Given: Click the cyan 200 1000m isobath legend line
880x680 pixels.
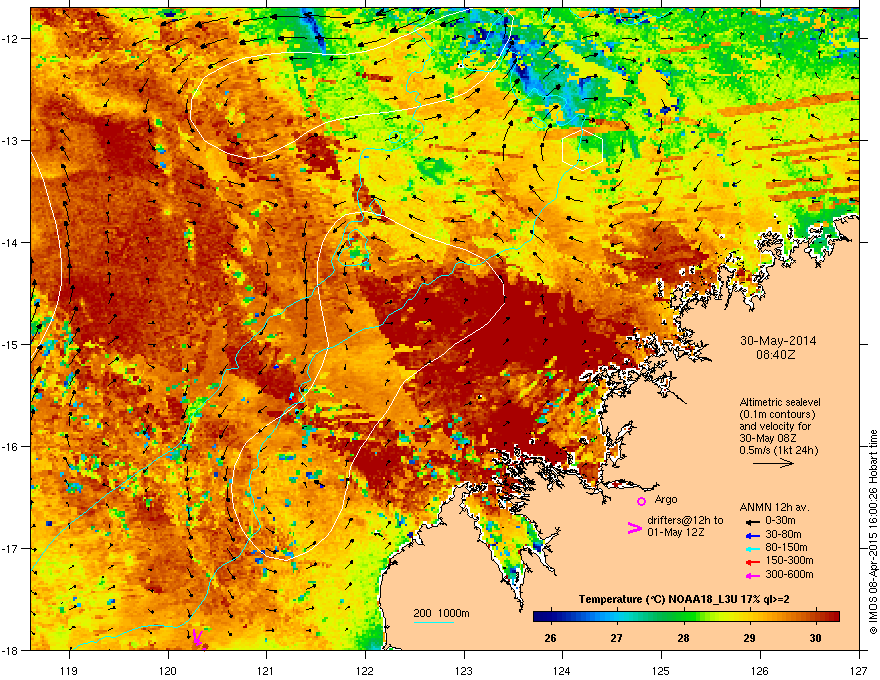Looking at the screenshot, I should (433, 622).
